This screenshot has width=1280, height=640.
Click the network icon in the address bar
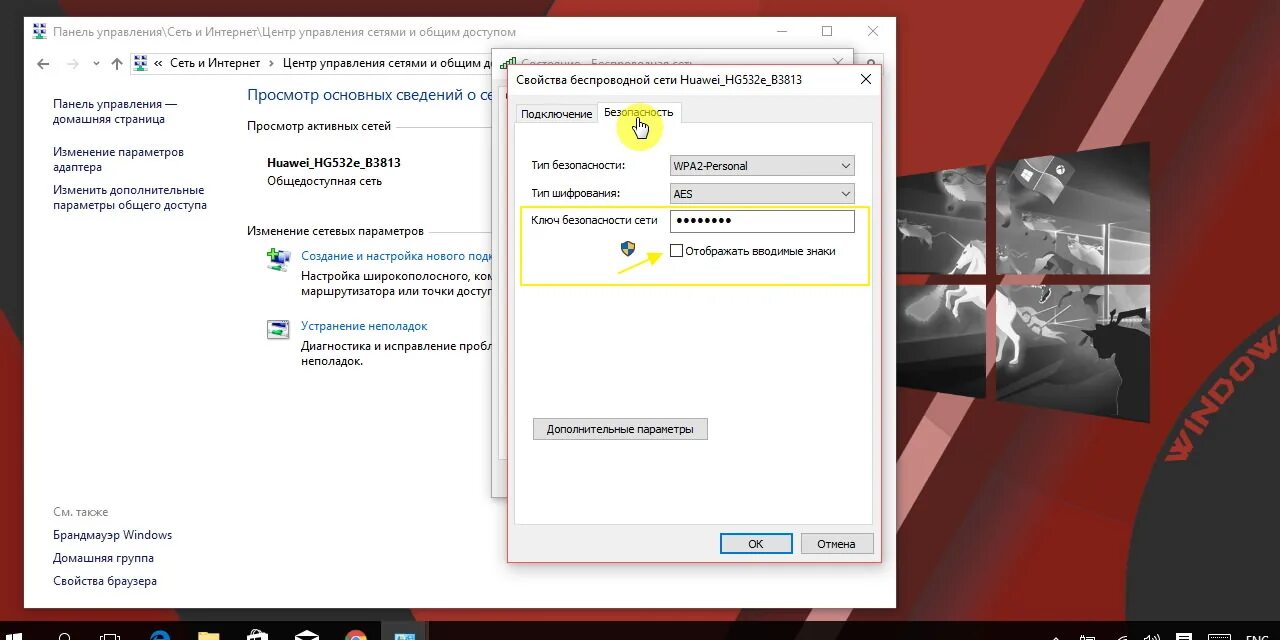point(140,63)
